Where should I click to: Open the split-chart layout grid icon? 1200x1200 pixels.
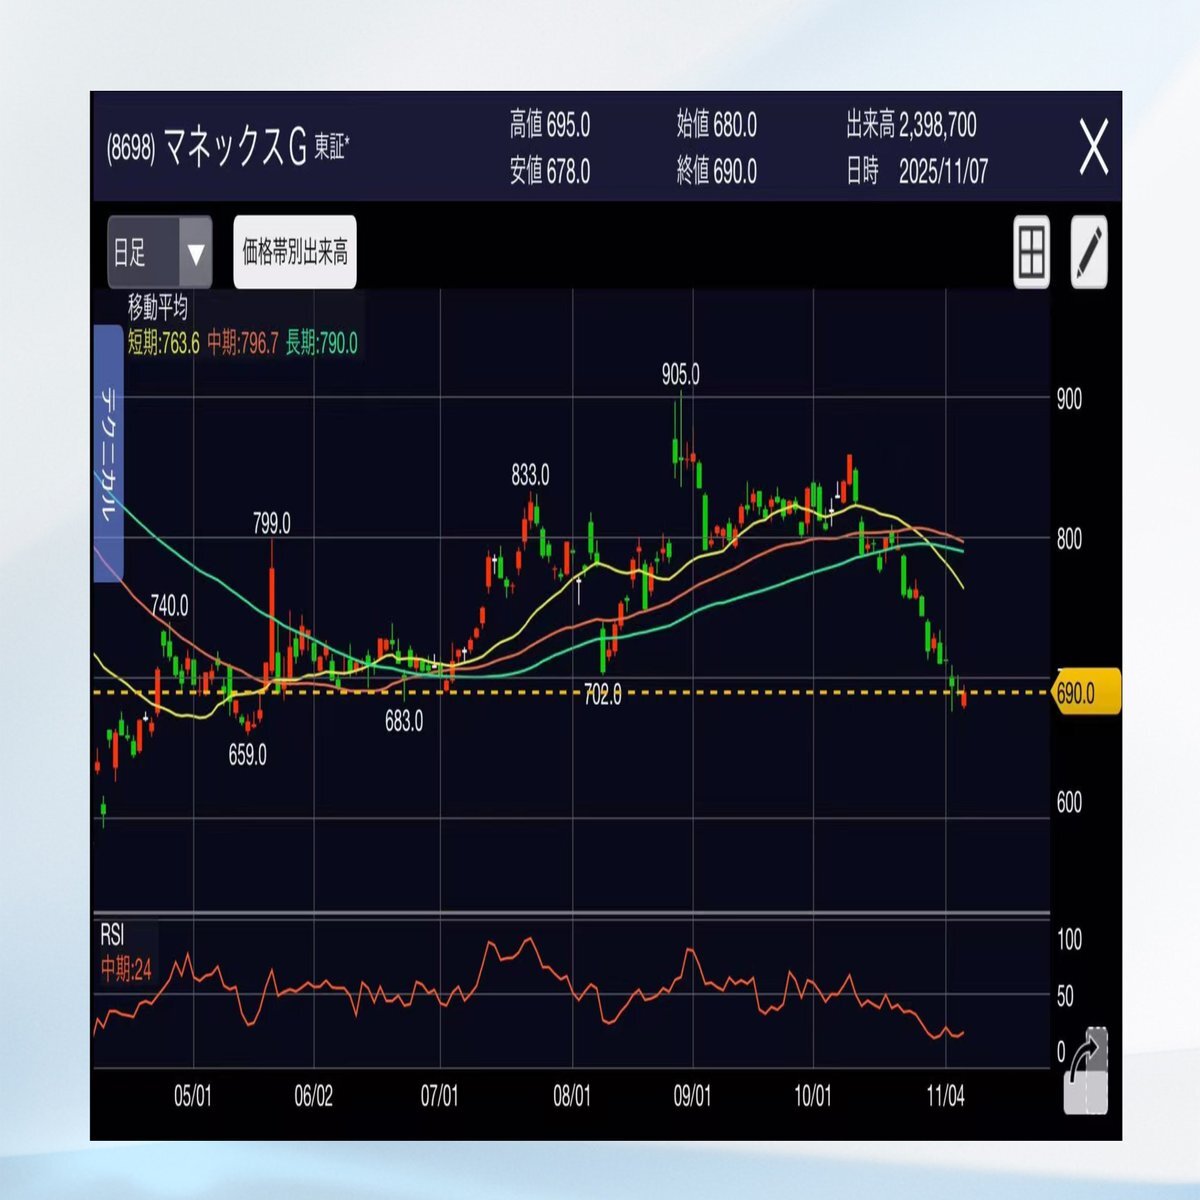tap(1031, 252)
